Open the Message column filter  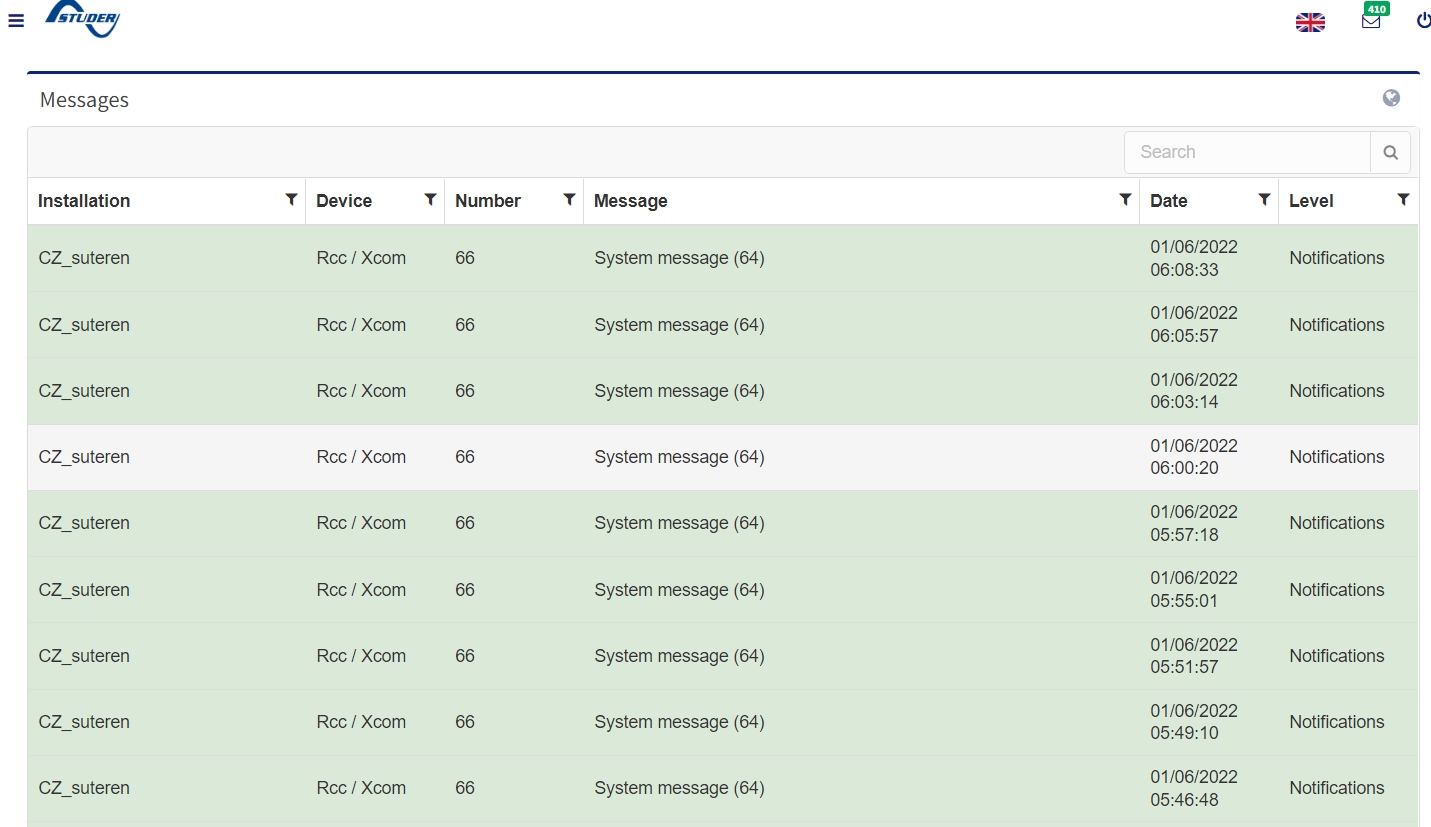(1125, 200)
